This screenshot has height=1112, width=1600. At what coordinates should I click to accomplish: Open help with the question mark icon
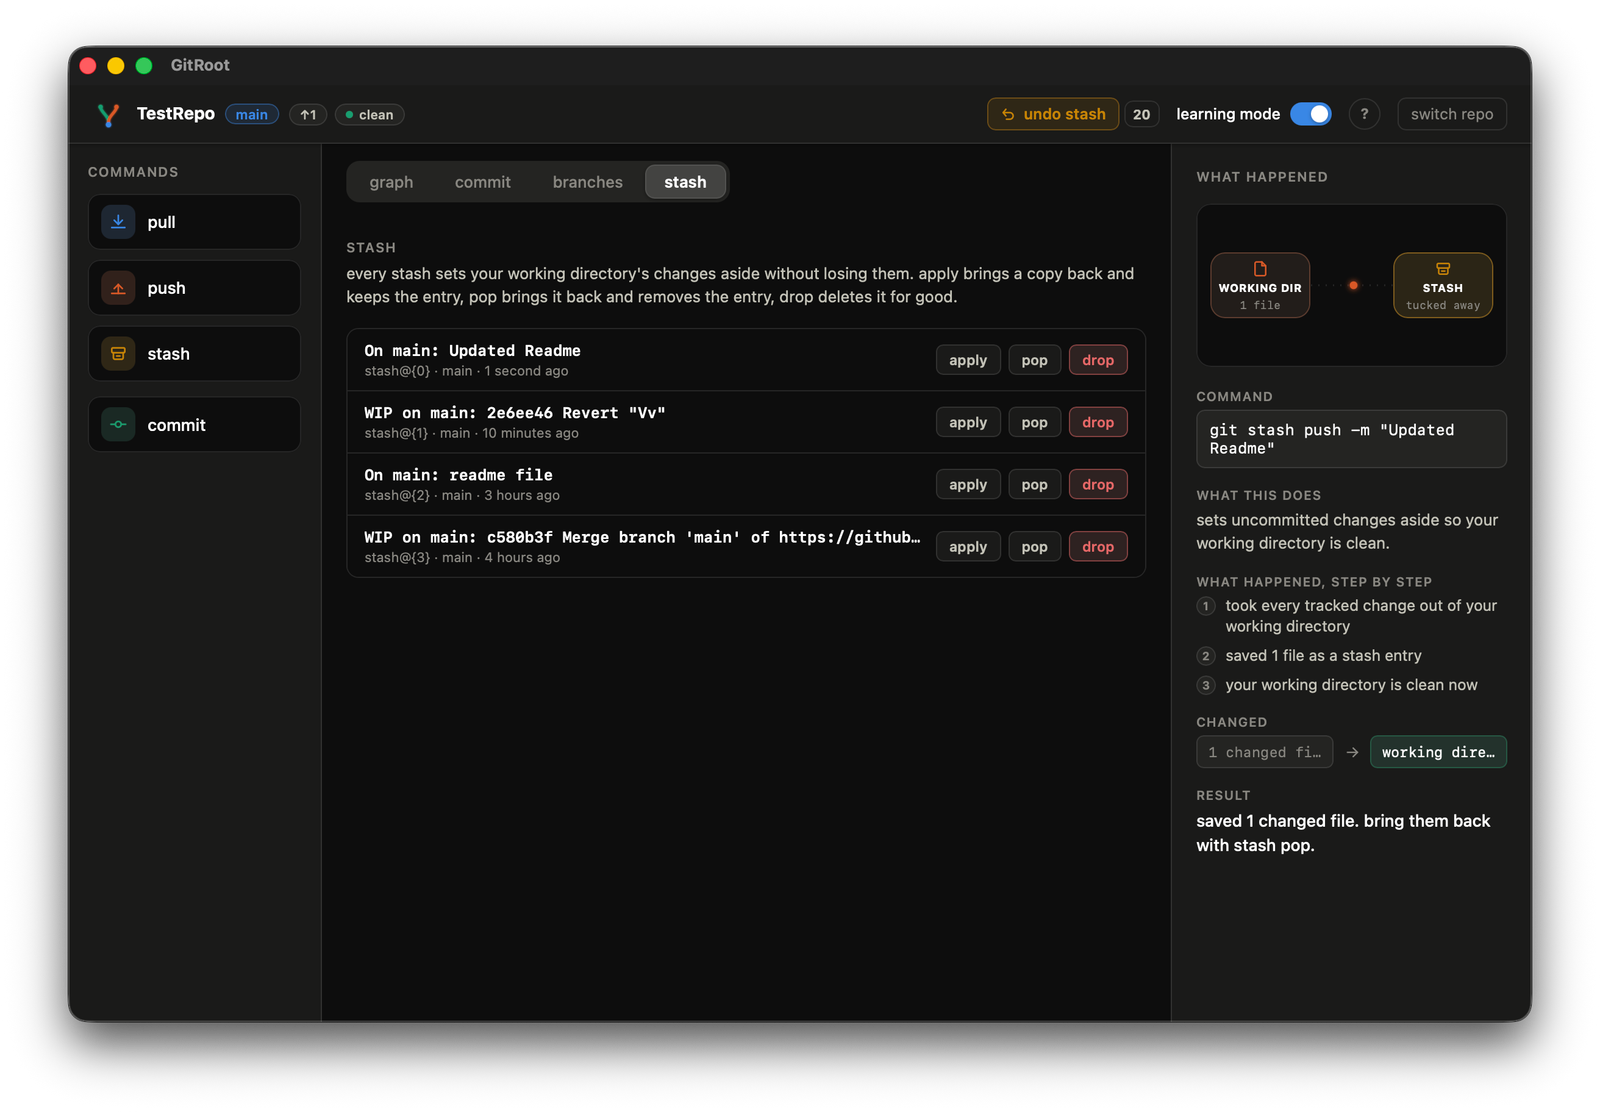pos(1364,114)
